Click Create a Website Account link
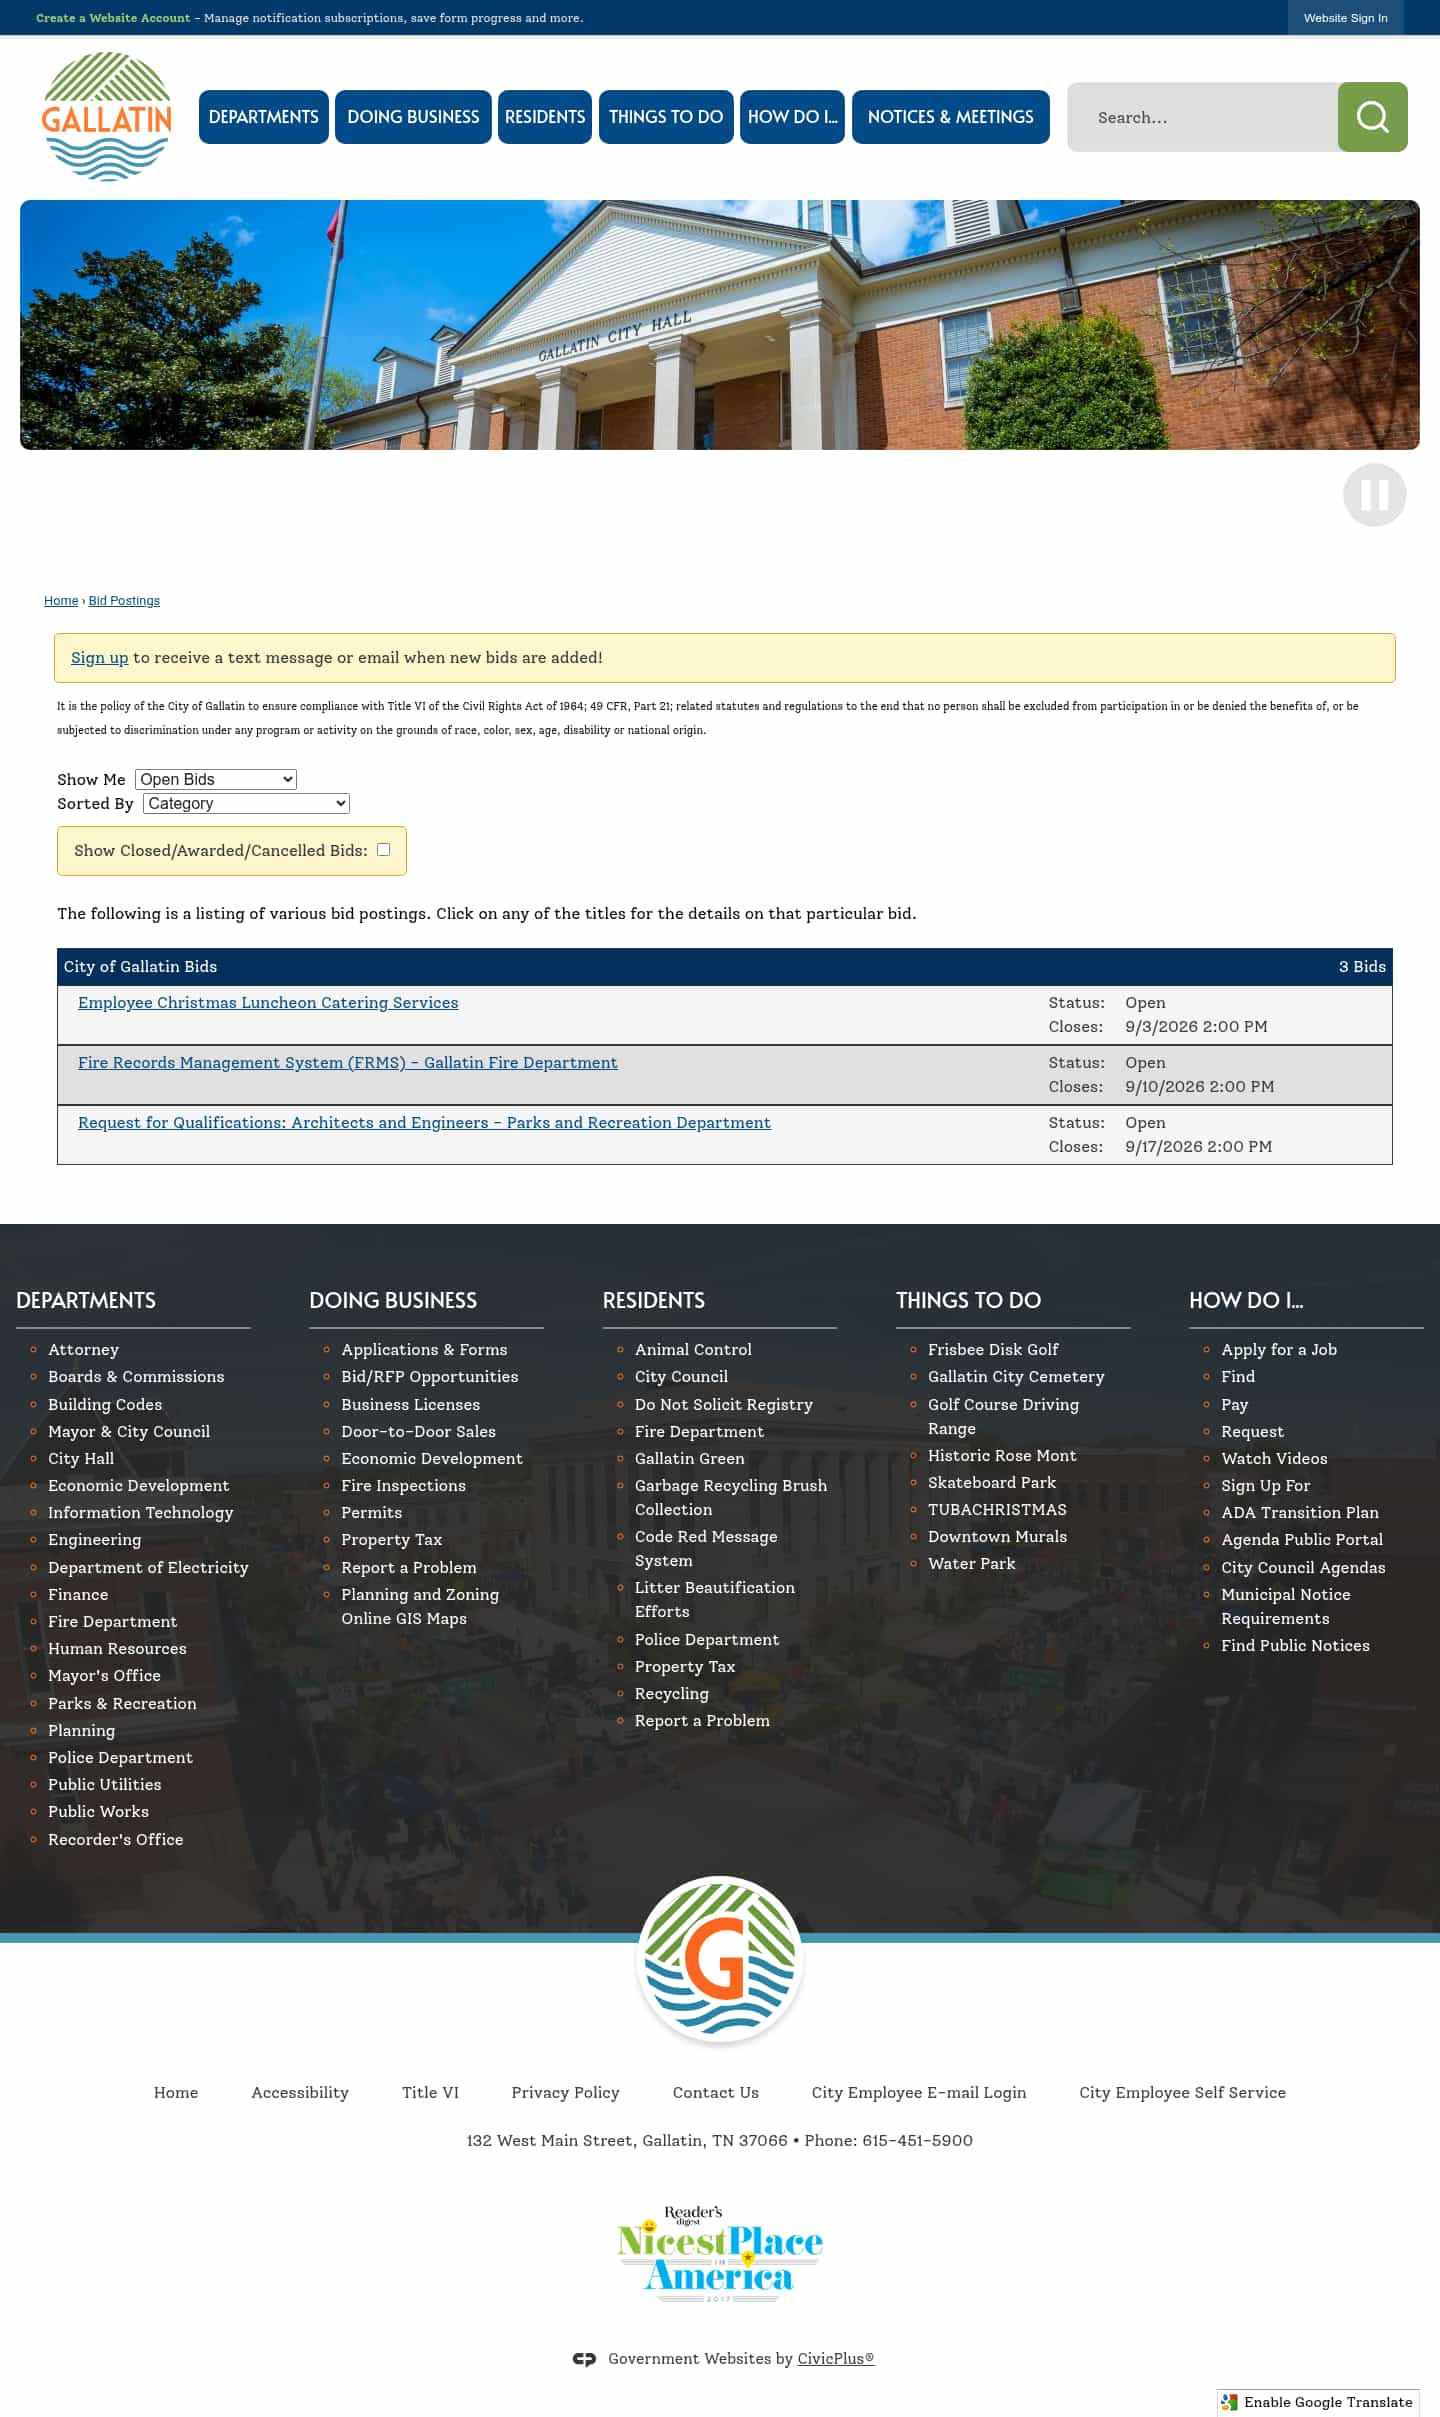The width and height of the screenshot is (1440, 2417). pyautogui.click(x=113, y=18)
